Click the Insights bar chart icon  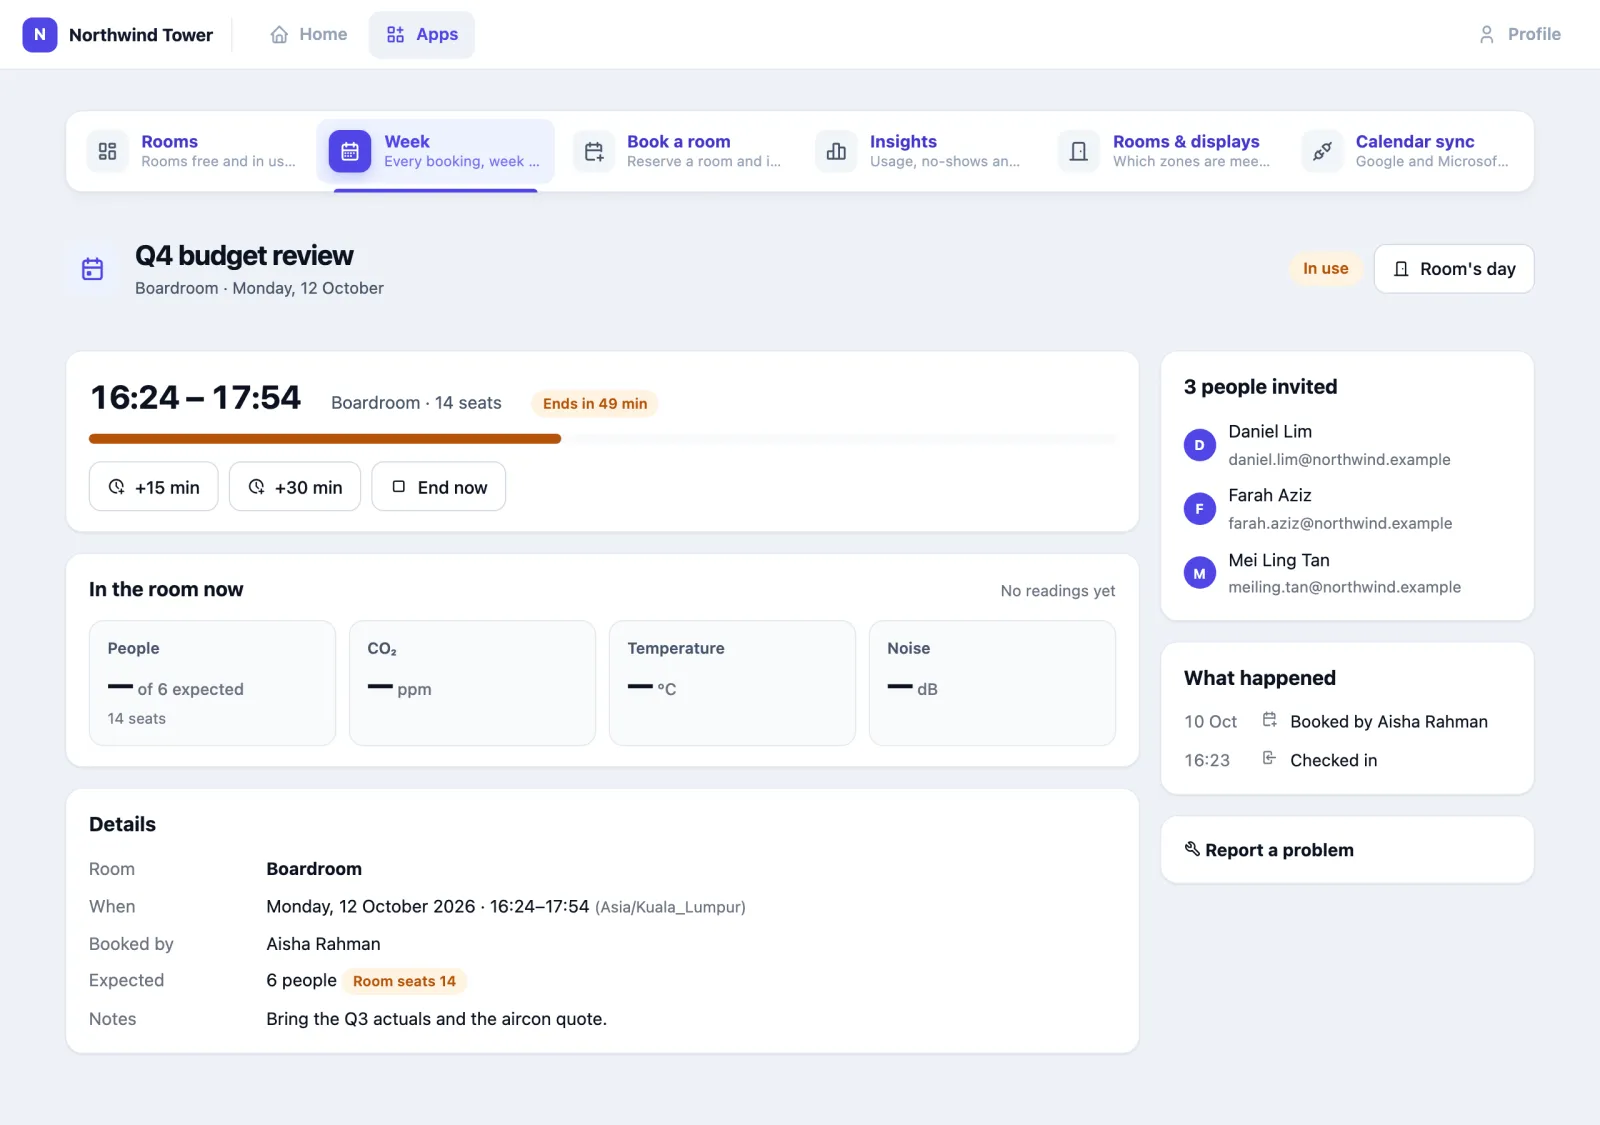click(836, 152)
